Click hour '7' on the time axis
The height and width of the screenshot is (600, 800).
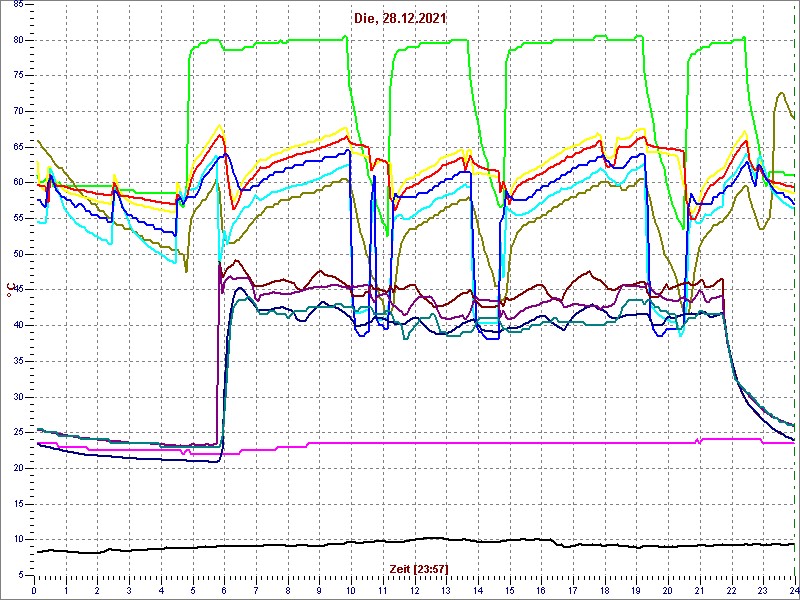click(x=256, y=590)
